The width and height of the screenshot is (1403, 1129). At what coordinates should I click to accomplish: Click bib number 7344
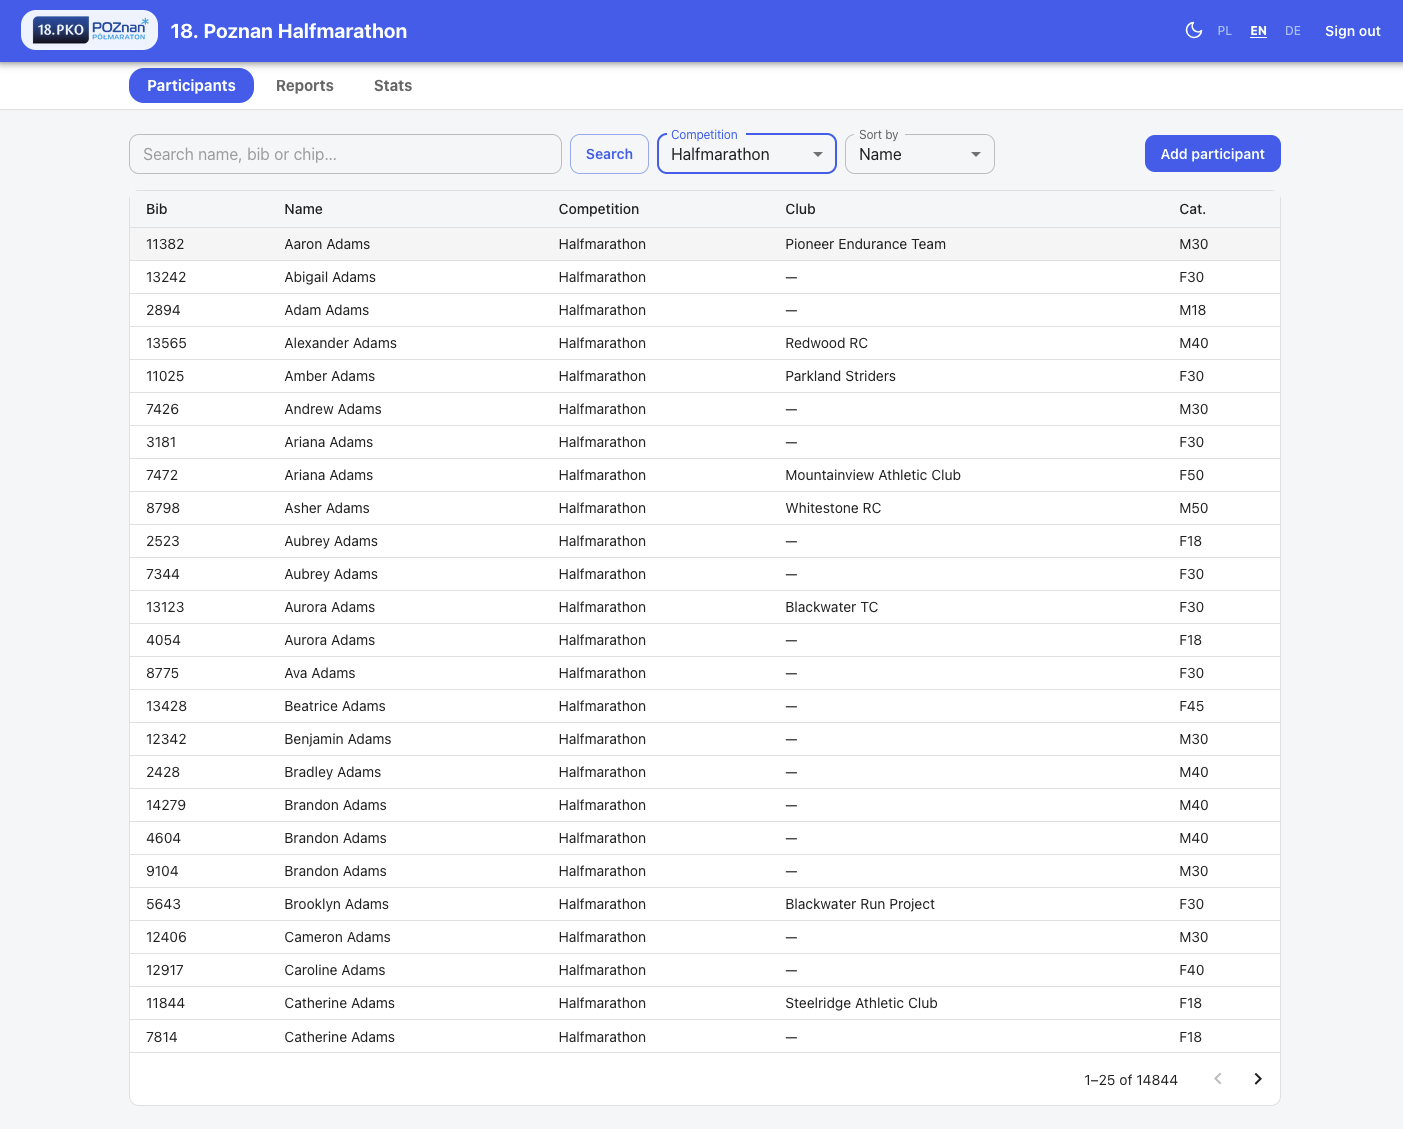[x=163, y=574]
